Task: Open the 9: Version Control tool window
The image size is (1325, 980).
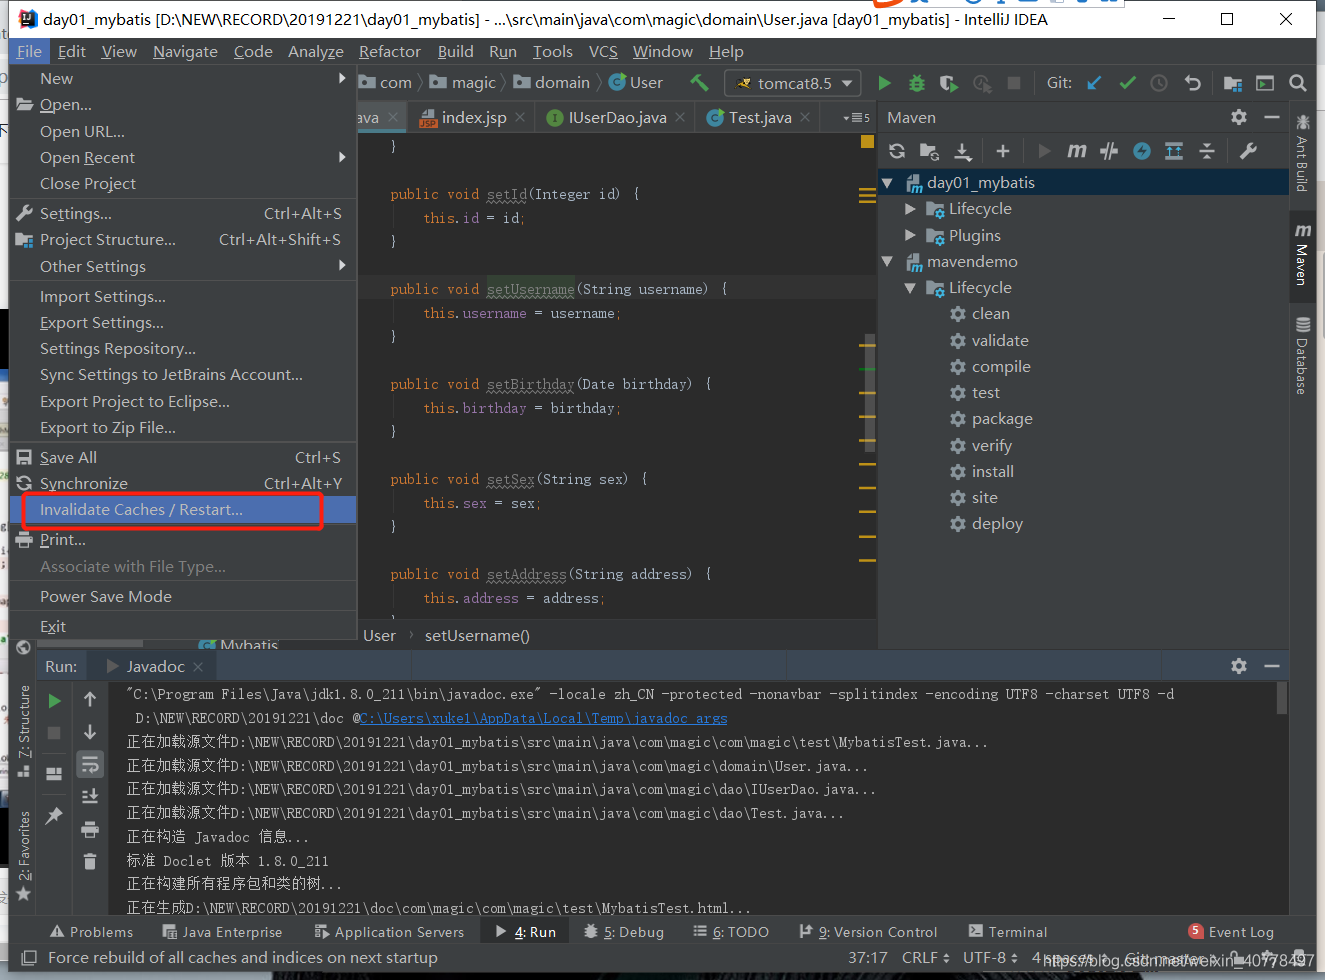Action: click(868, 932)
